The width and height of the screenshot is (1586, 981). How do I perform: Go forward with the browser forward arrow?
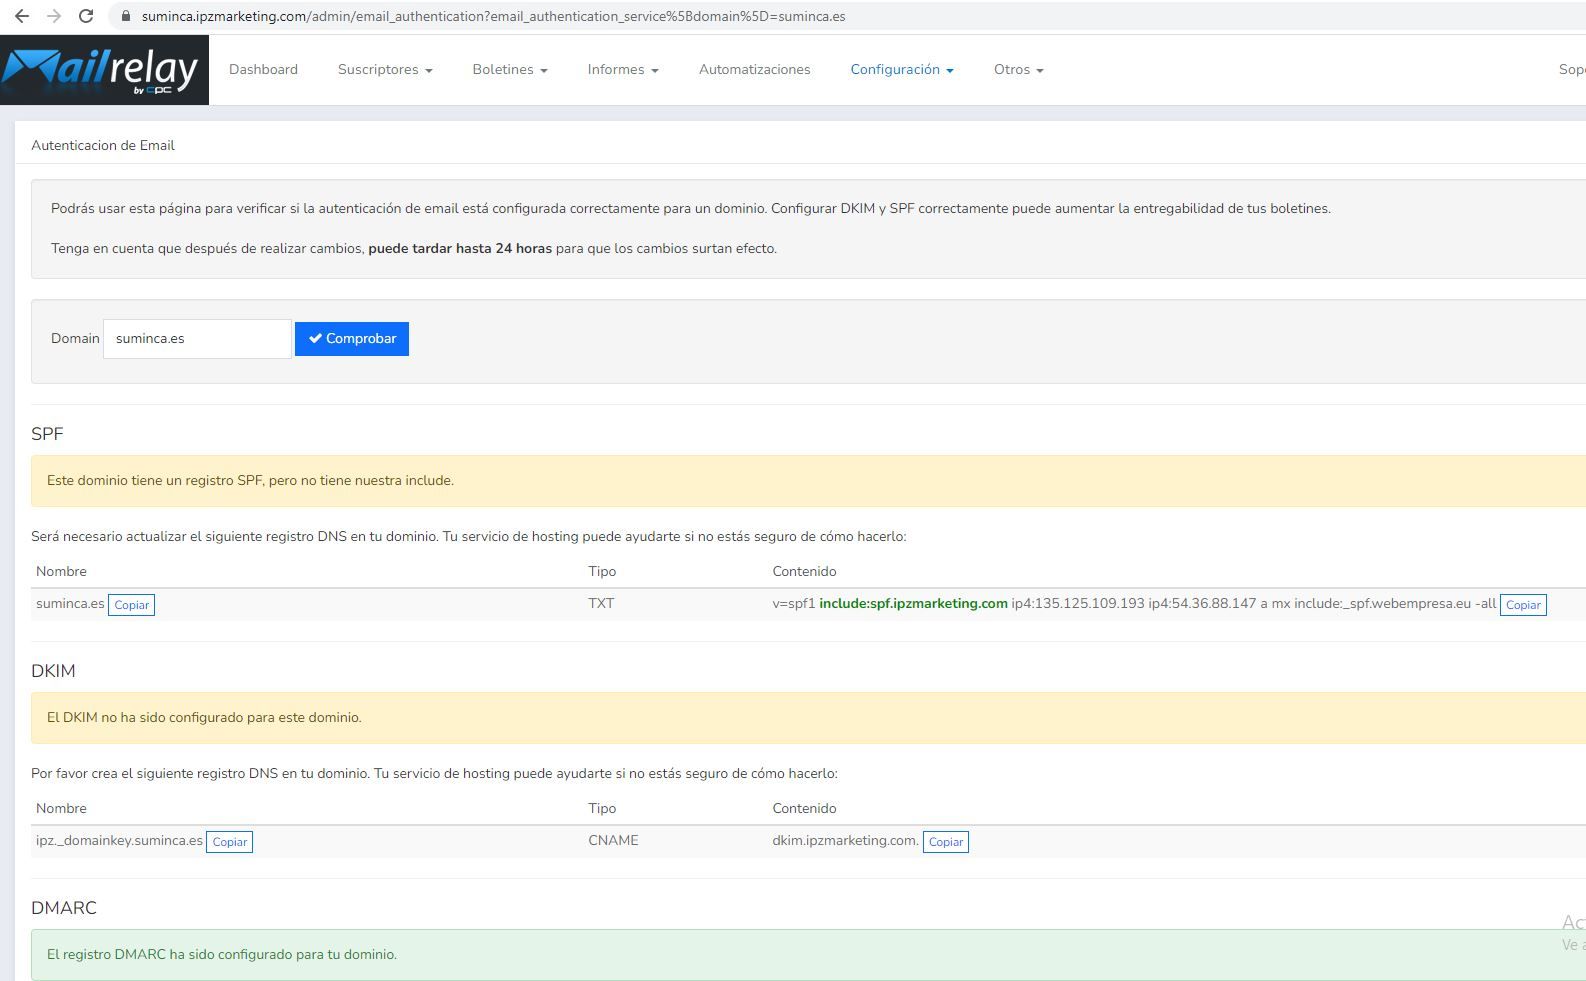pos(54,16)
